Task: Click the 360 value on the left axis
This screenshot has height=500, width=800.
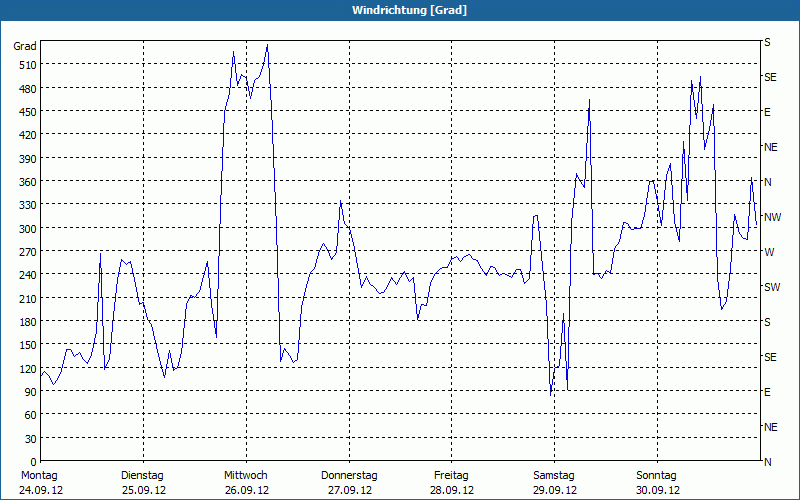Action: coord(28,182)
